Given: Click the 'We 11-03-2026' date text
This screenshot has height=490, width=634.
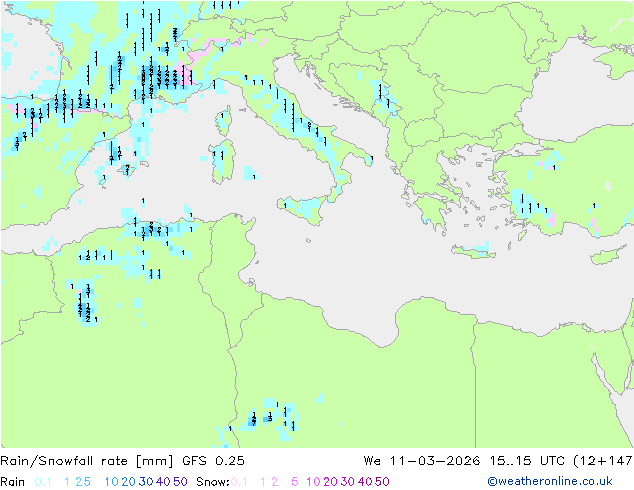Looking at the screenshot, I should pos(422,461).
